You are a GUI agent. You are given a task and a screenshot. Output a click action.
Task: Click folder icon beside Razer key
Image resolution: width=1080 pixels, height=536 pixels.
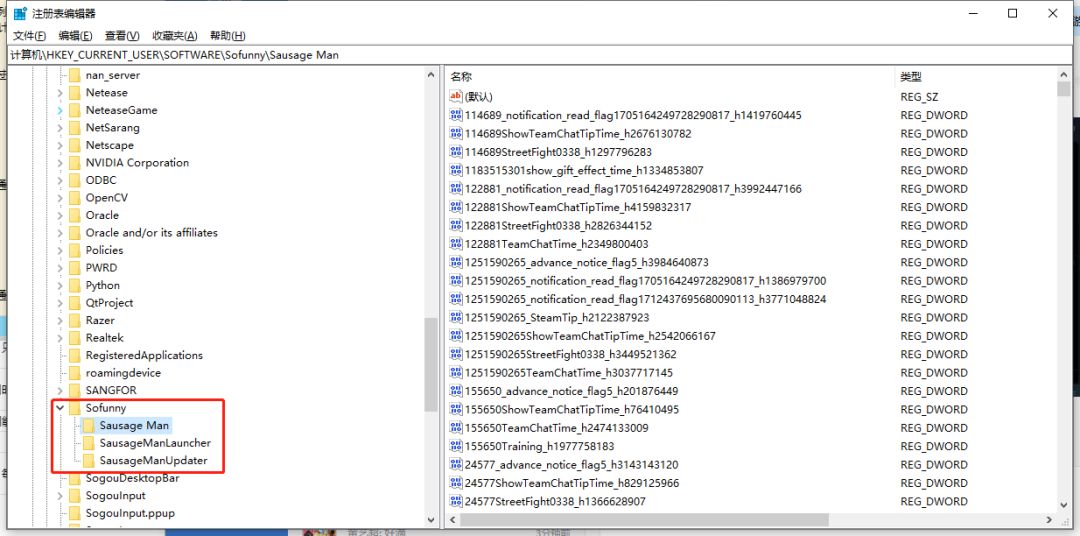click(x=74, y=320)
